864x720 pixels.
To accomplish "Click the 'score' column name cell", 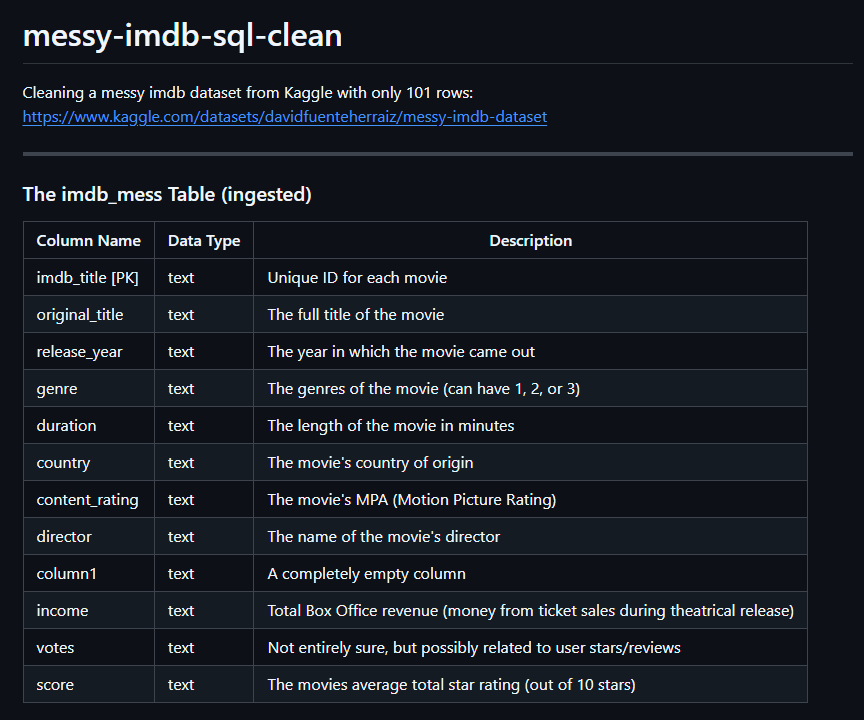I will pos(55,685).
